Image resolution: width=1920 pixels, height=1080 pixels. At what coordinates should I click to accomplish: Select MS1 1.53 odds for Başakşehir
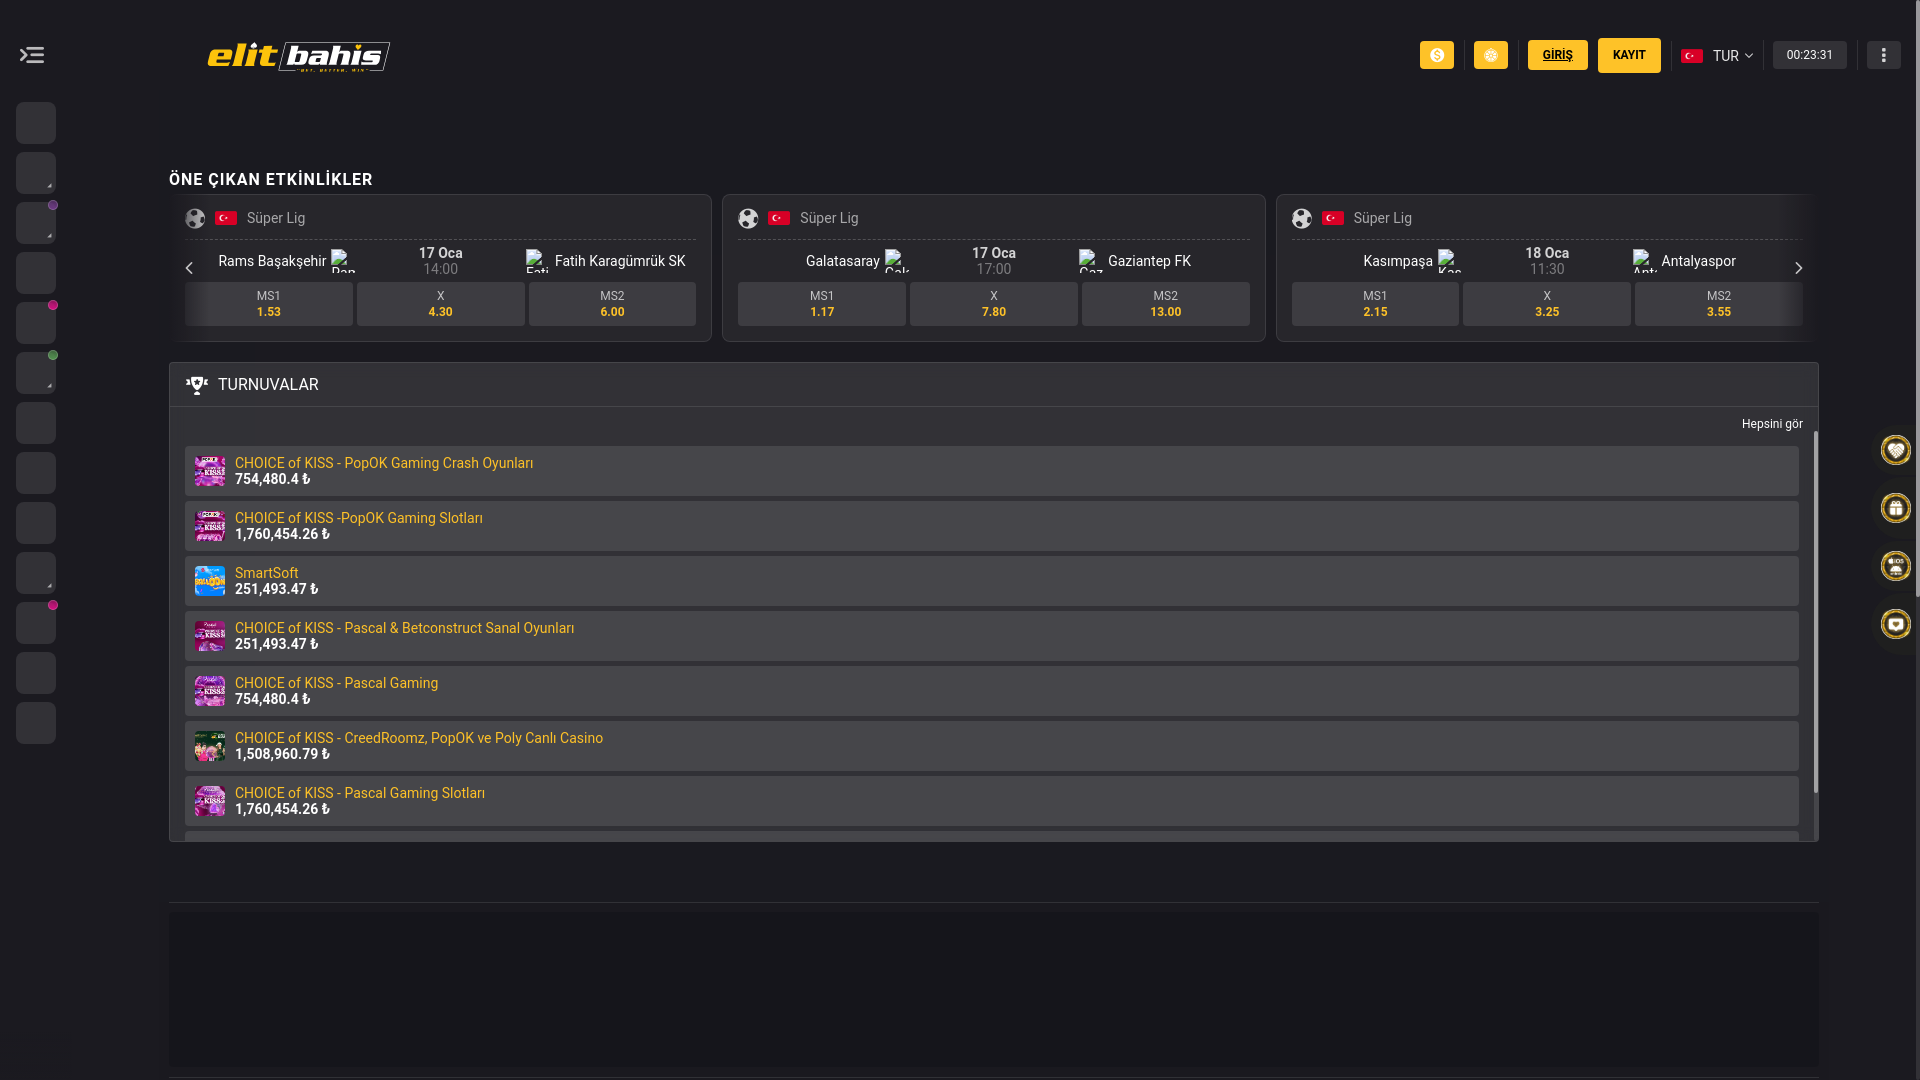[269, 304]
